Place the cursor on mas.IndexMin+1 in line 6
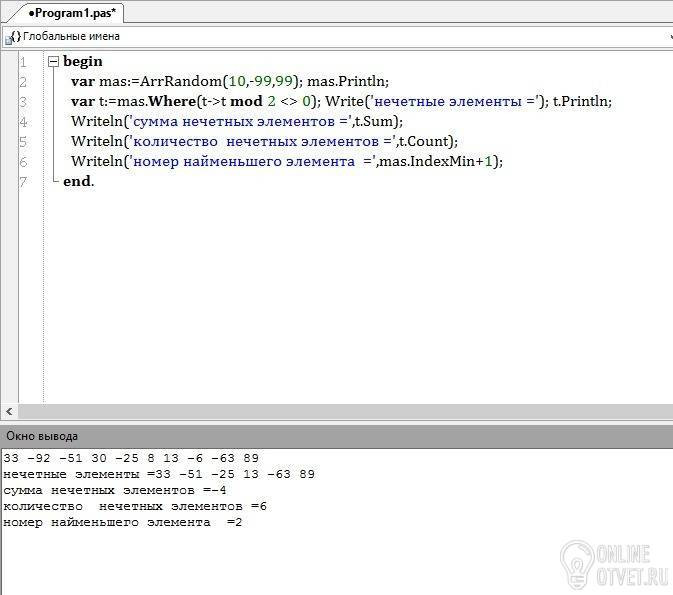Image resolution: width=673 pixels, height=595 pixels. [x=438, y=161]
